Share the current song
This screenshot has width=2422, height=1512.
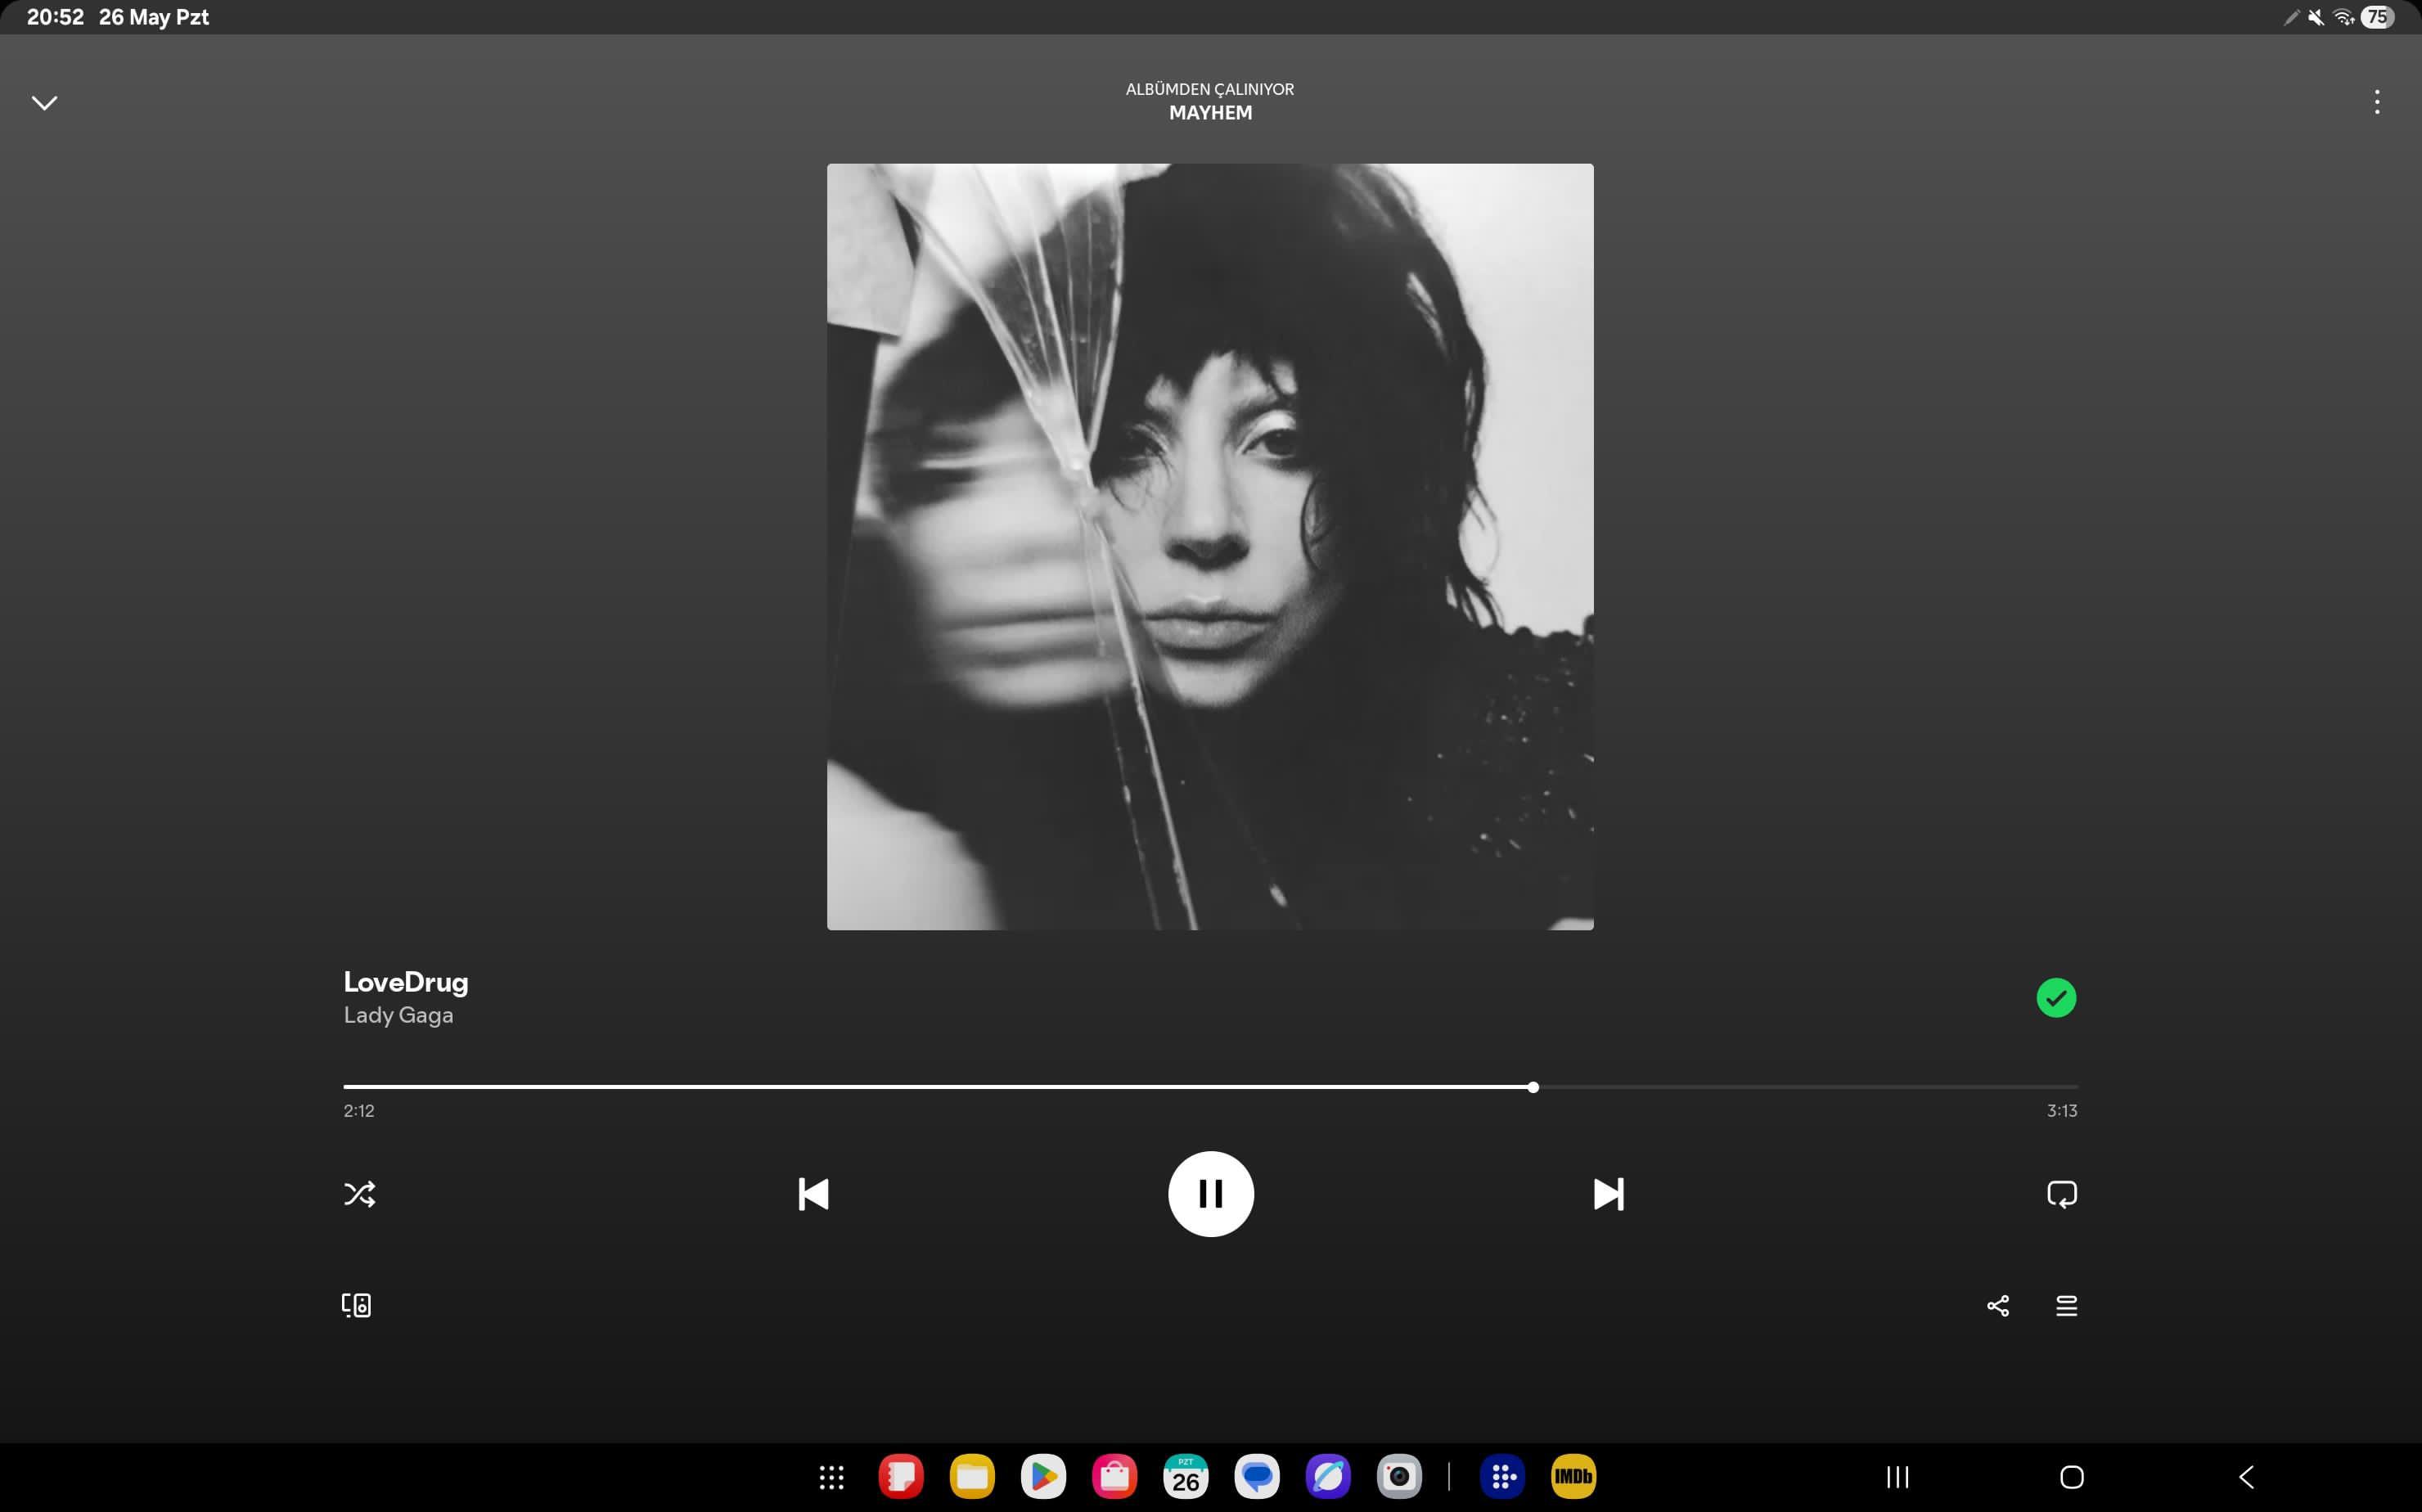[1997, 1306]
